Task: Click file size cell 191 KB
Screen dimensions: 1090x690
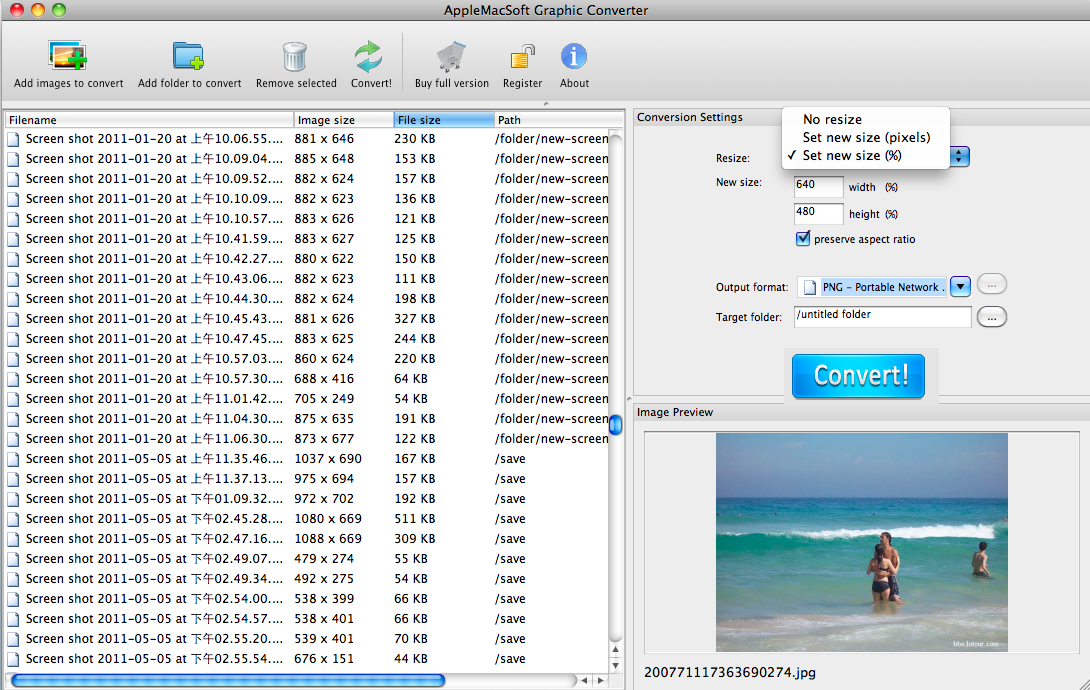Action: (415, 419)
